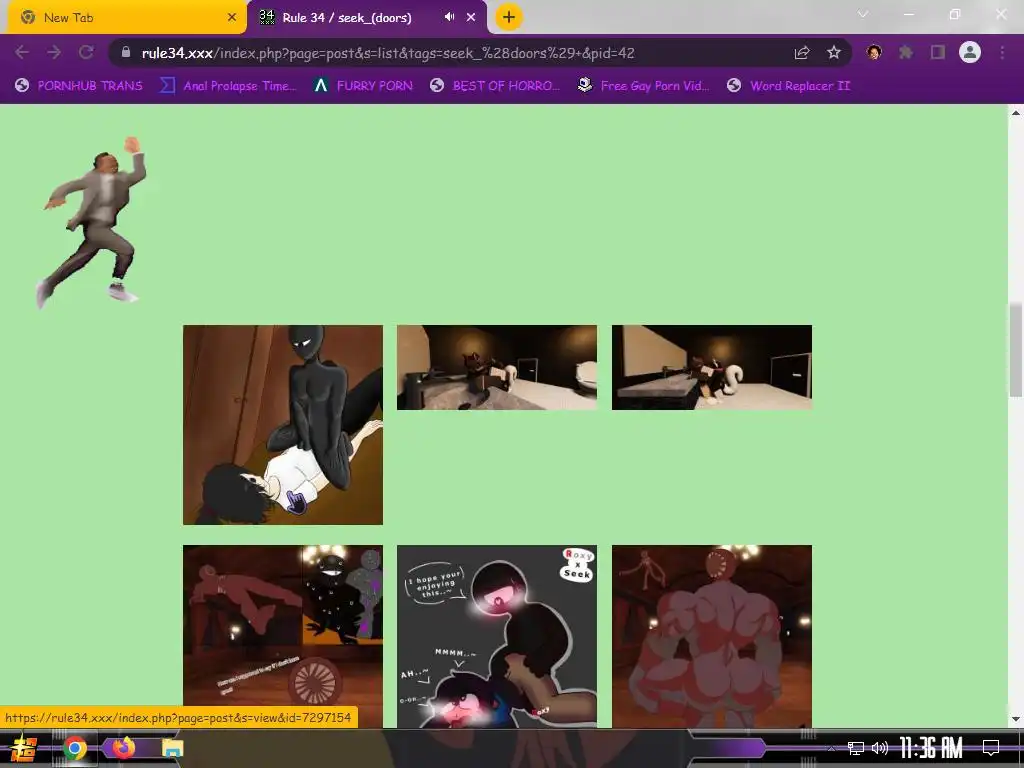The image size is (1024, 768).
Task: Open the Chrome profile menu
Action: tap(970, 52)
